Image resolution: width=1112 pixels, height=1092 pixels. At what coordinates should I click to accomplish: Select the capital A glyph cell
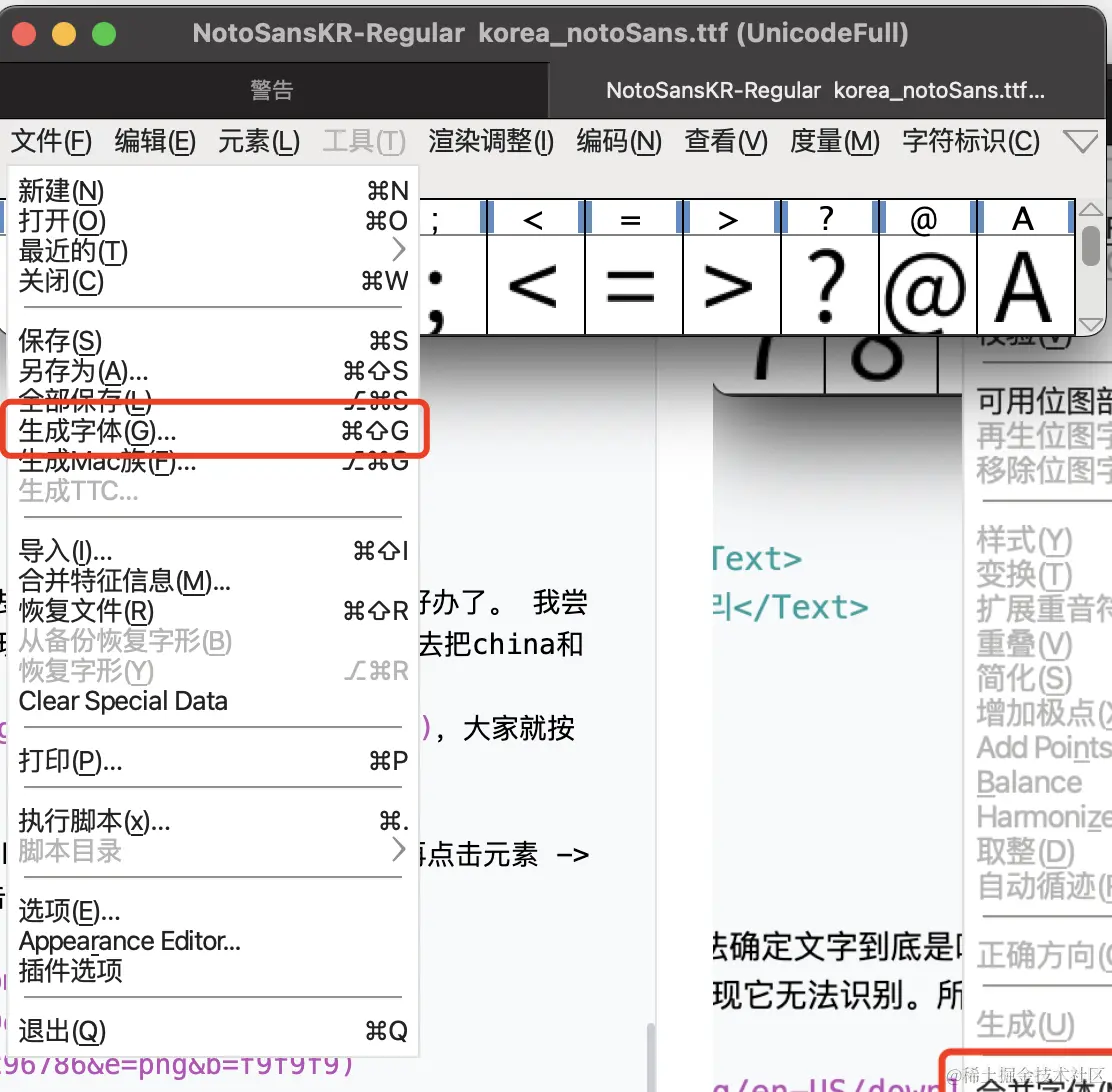tap(1025, 284)
